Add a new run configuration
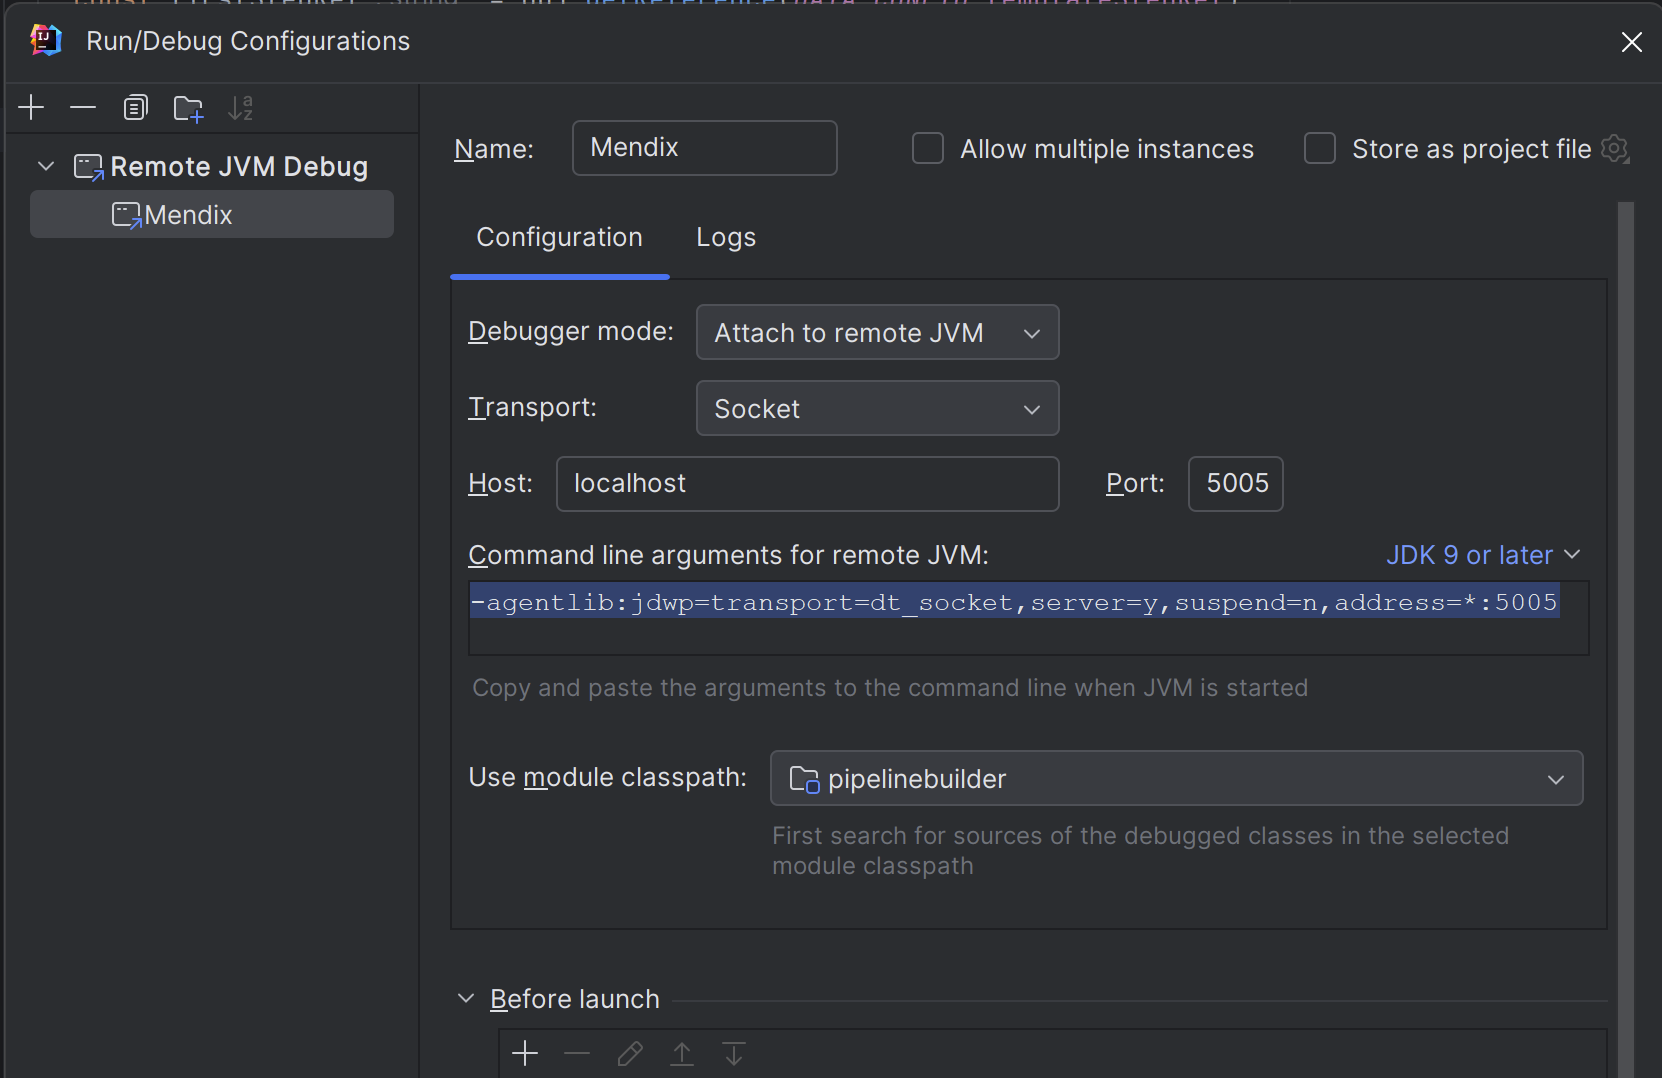The width and height of the screenshot is (1662, 1078). [30, 107]
